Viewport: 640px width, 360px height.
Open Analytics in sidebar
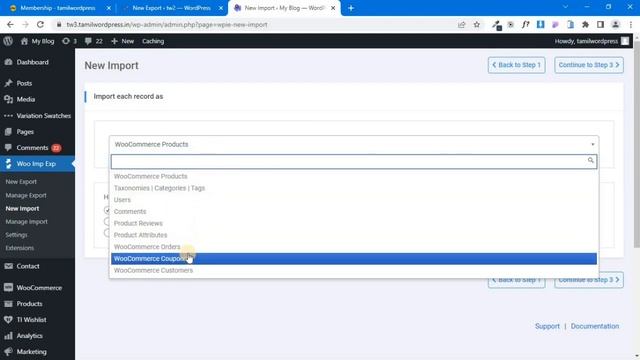29,336
